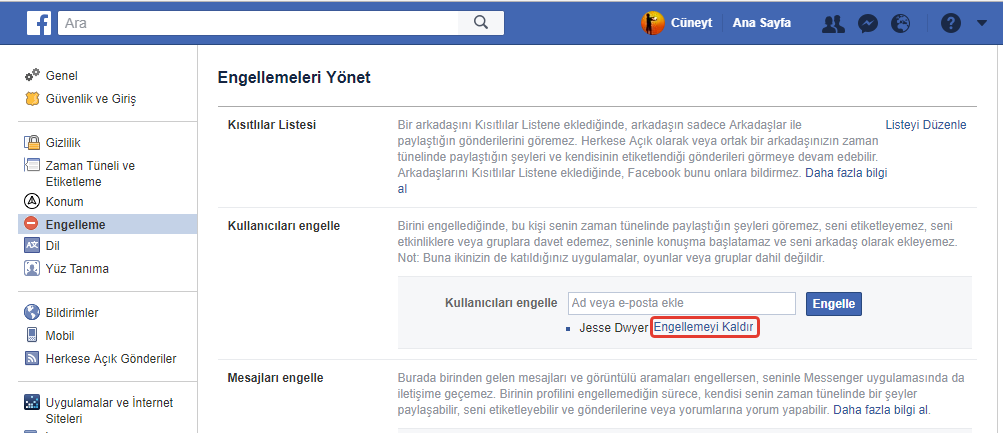Click Ana Sayfa in top bar

point(761,23)
